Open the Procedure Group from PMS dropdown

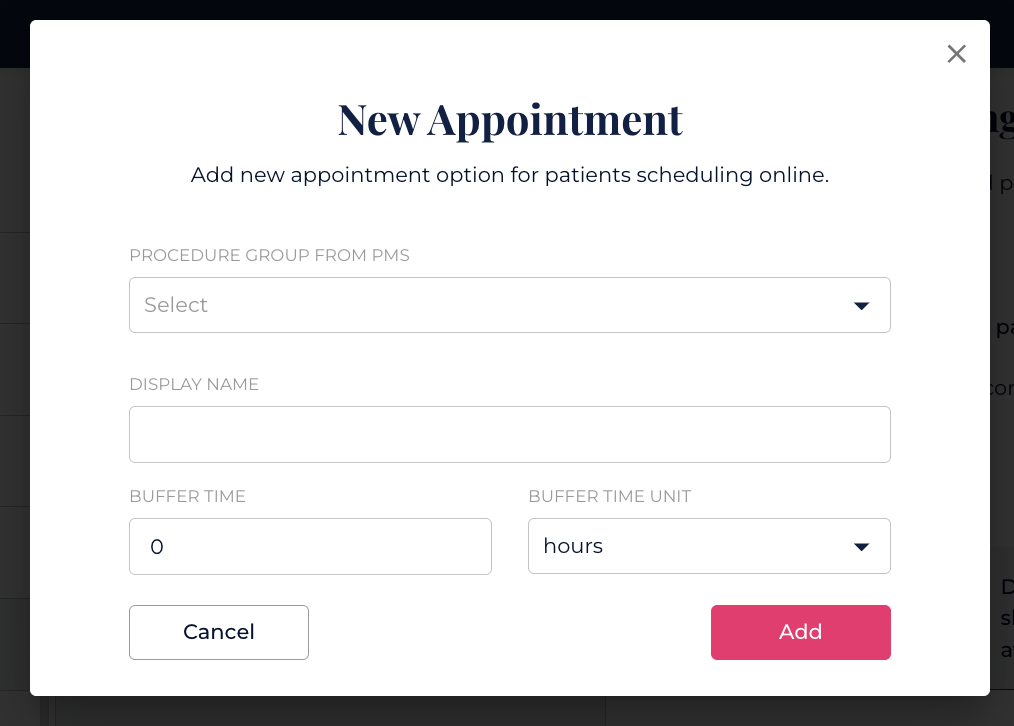tap(509, 305)
